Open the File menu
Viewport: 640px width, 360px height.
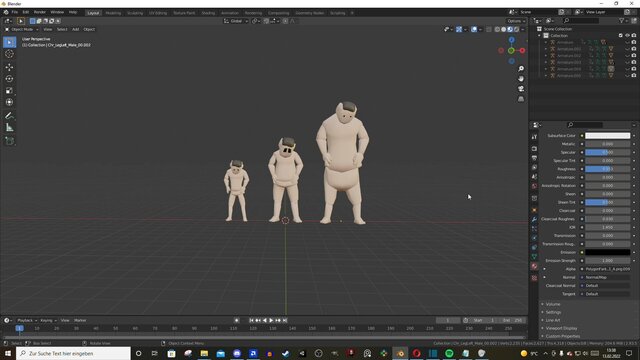15,13
